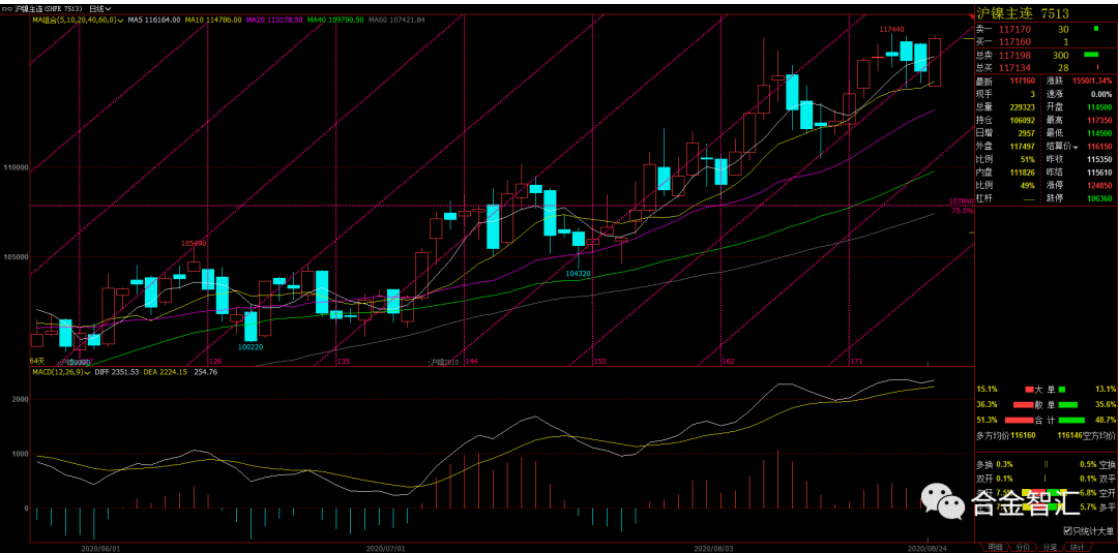Screen dimensions: 1119x553
Task: Switch to the 明细 tab
Action: click(x=994, y=547)
